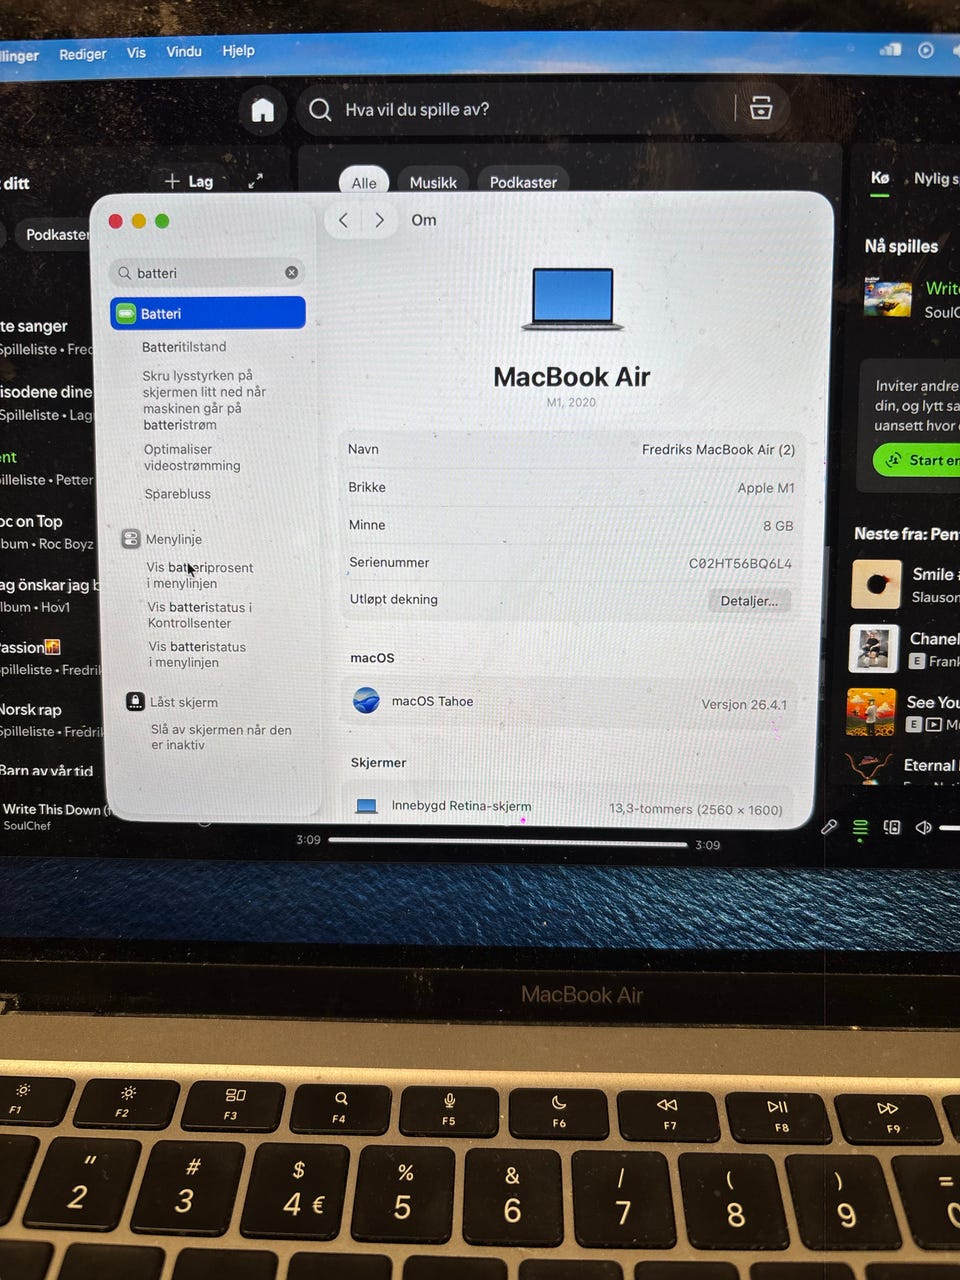Open the Browse icon in Spotify search bar
960x1280 pixels.
point(761,108)
